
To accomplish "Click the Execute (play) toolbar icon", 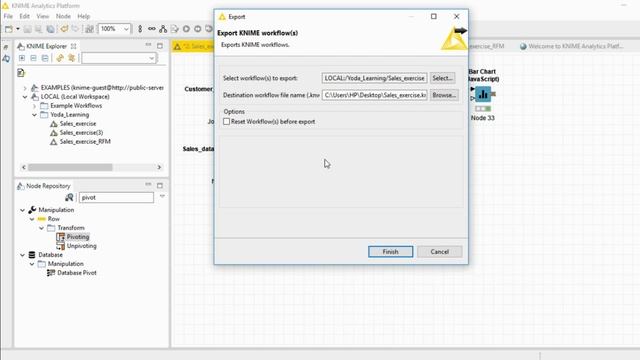I will tap(186, 29).
